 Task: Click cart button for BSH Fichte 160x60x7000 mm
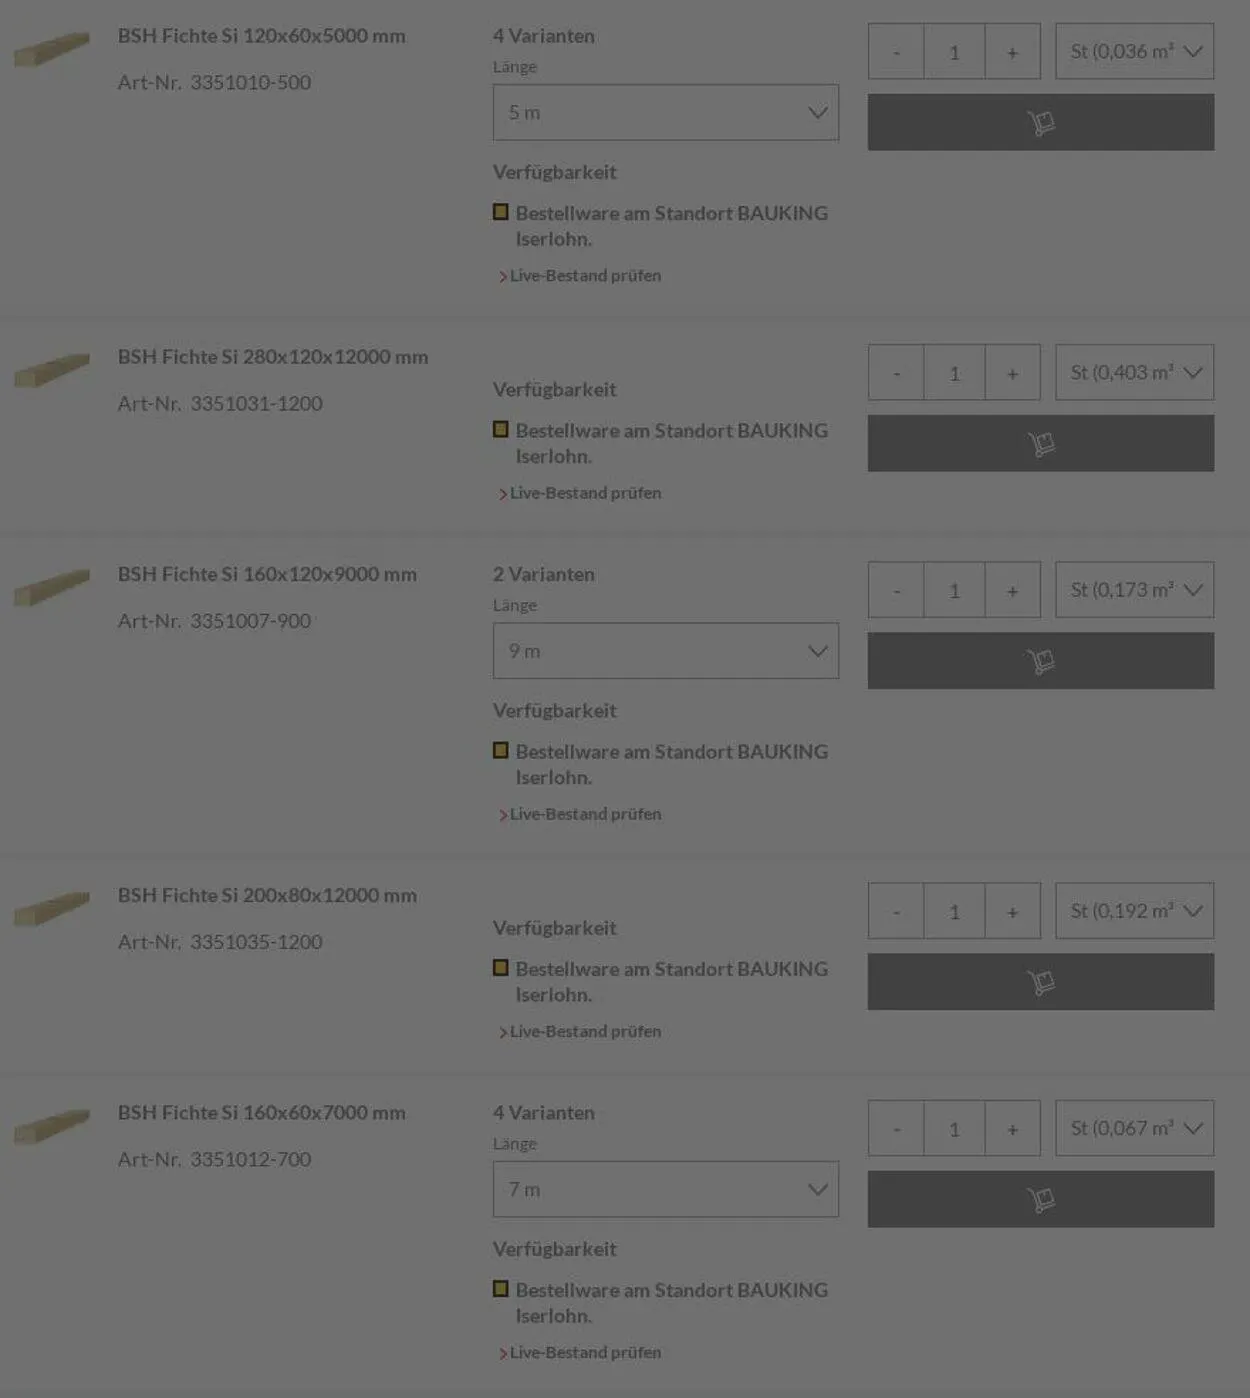click(1040, 1199)
